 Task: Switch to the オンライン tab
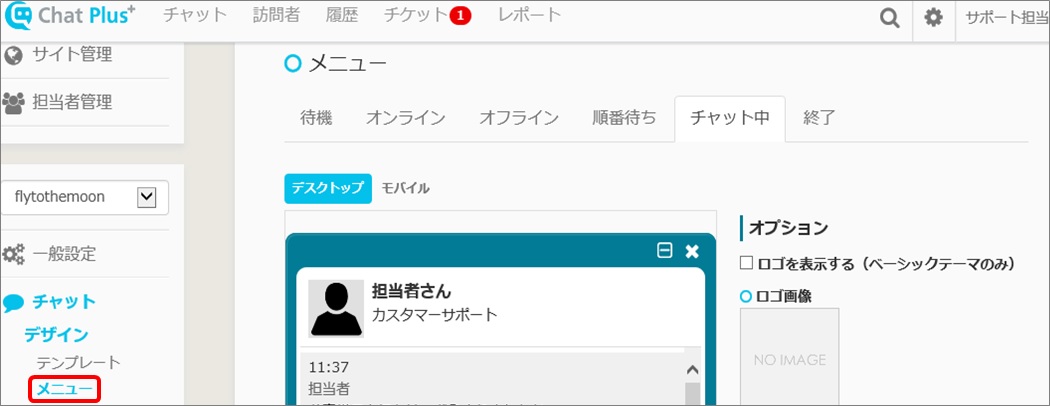pyautogui.click(x=405, y=118)
